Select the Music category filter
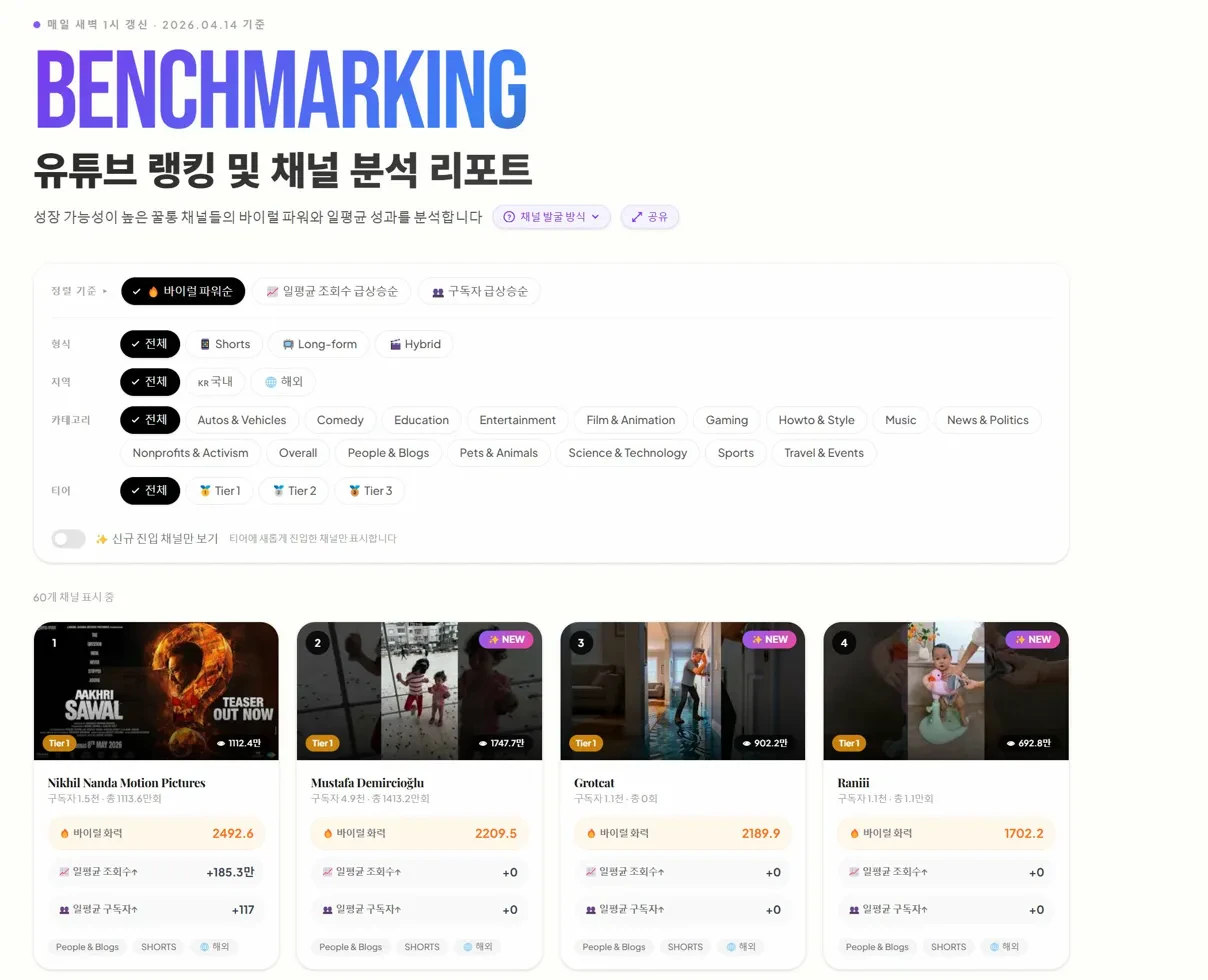Image resolution: width=1208 pixels, height=980 pixels. coord(900,420)
